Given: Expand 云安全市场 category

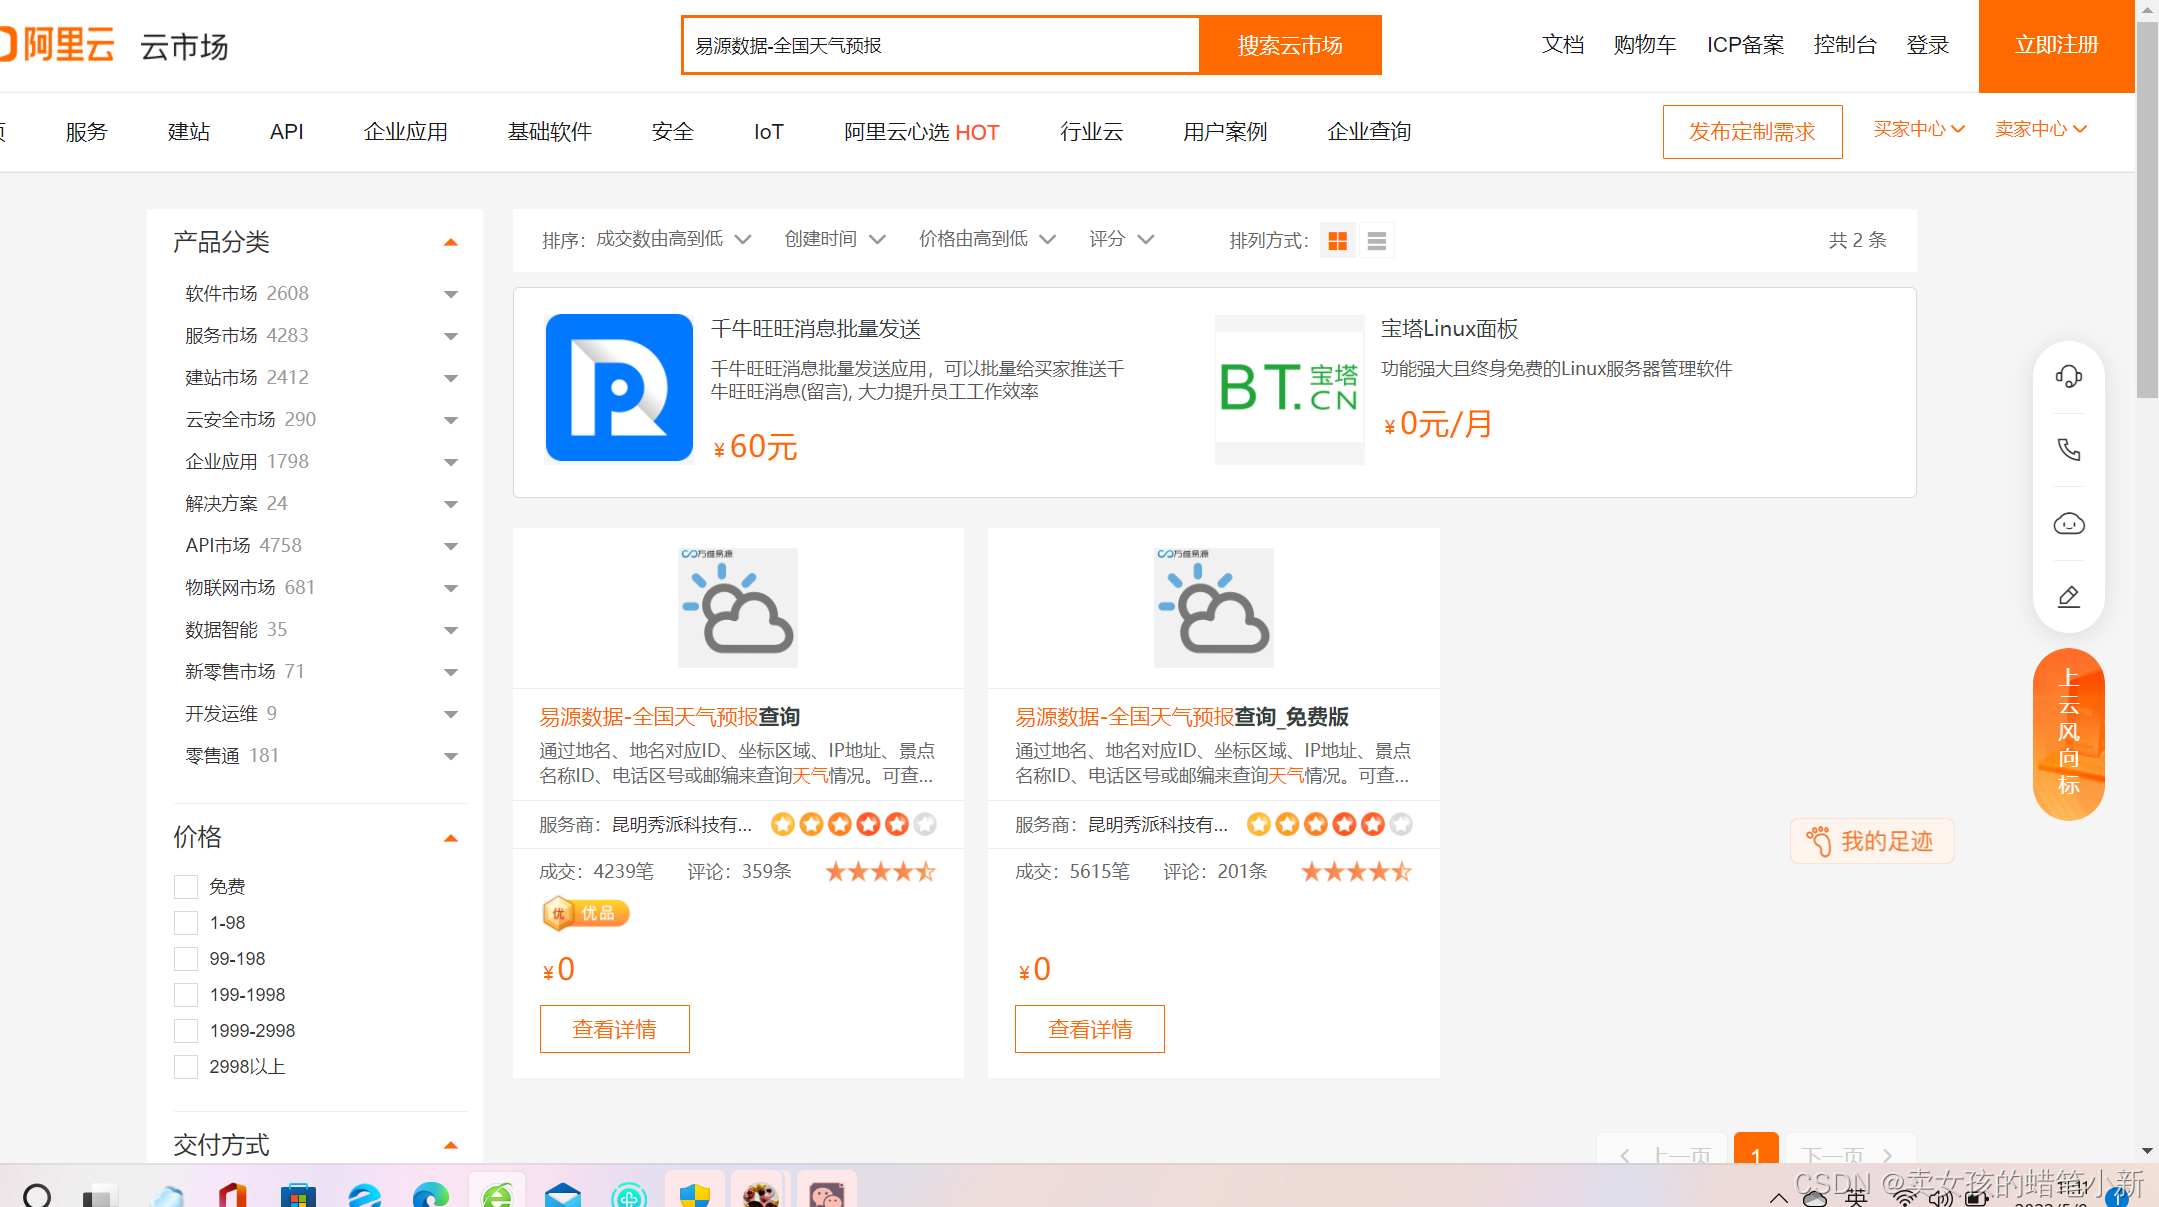Looking at the screenshot, I should click(x=450, y=420).
